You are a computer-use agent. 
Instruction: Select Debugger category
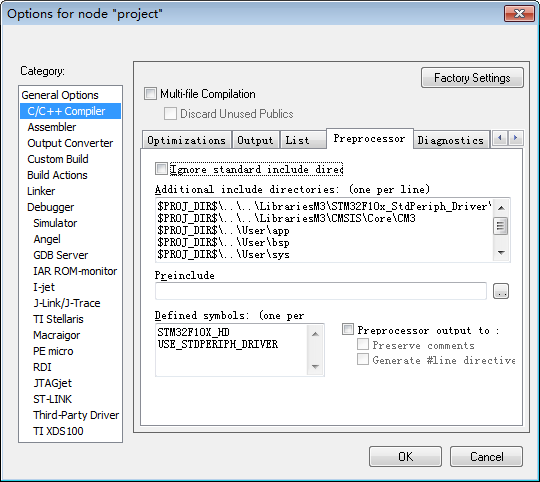click(50, 207)
